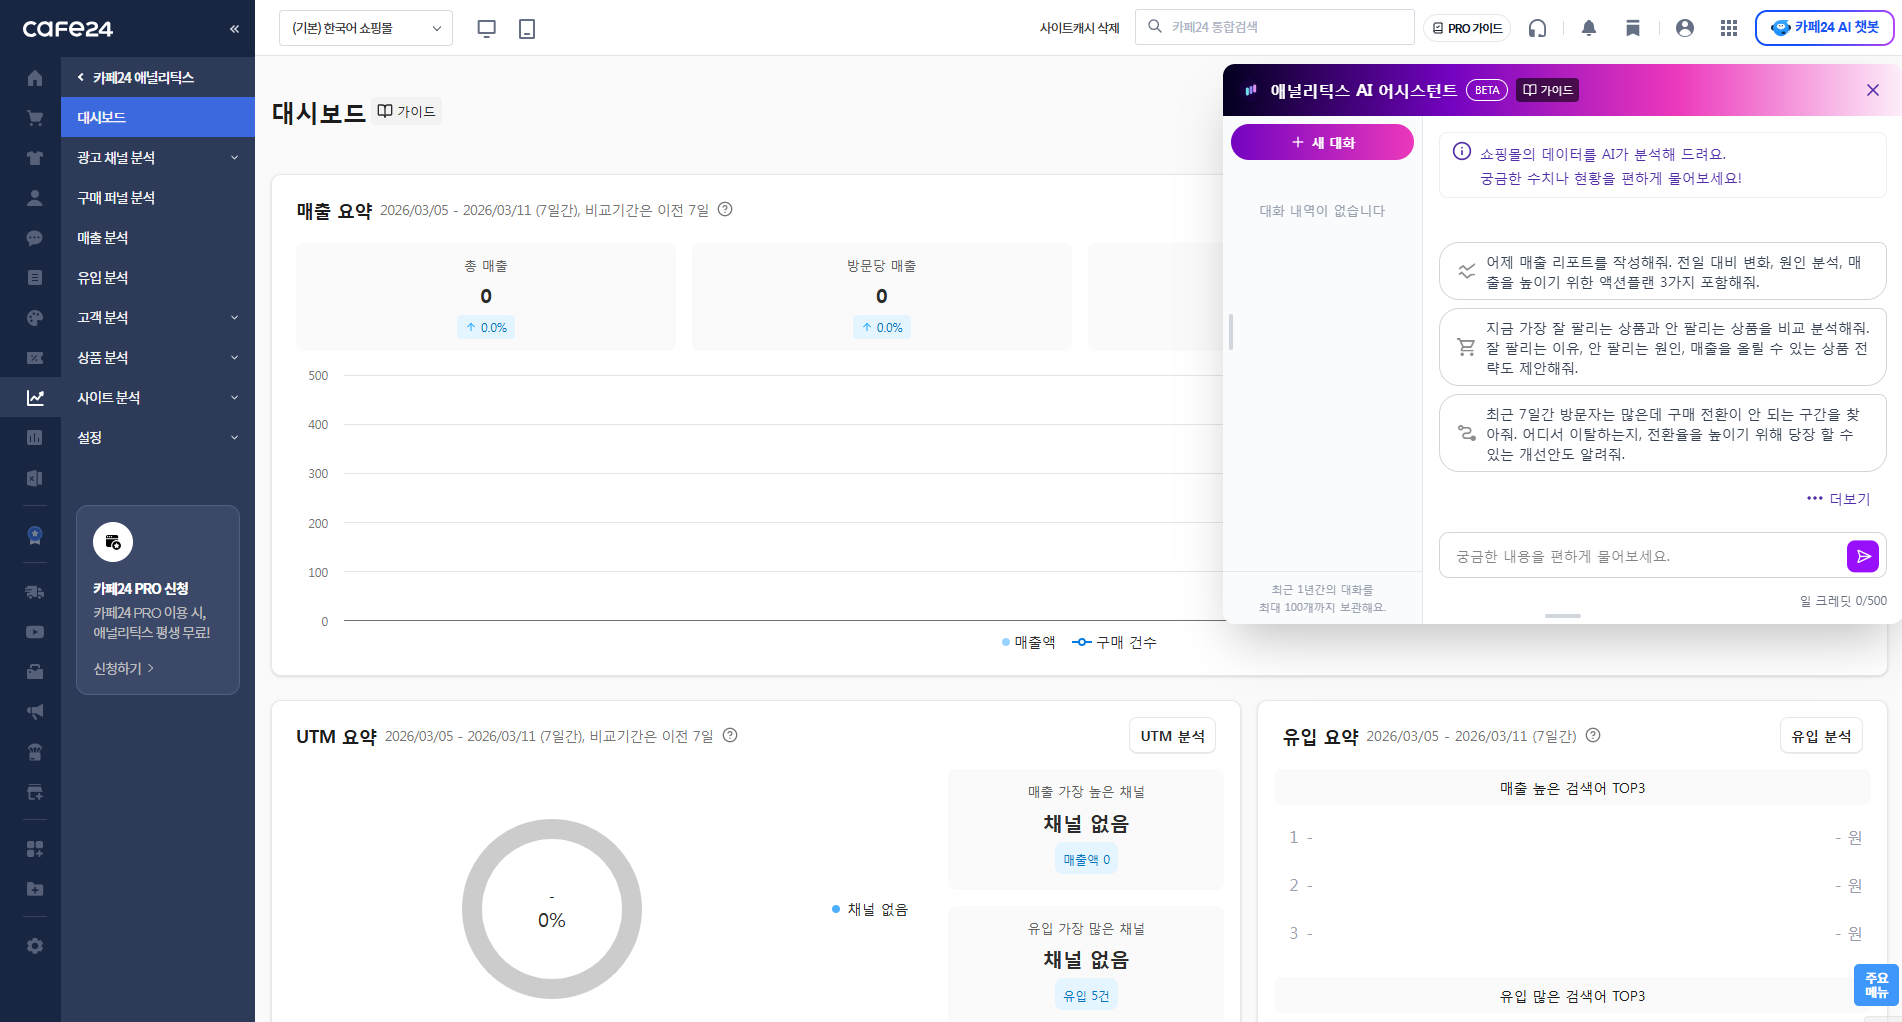1902x1022 pixels.
Task: Collapse the sidebar with the double-chevron icon
Action: 234,29
